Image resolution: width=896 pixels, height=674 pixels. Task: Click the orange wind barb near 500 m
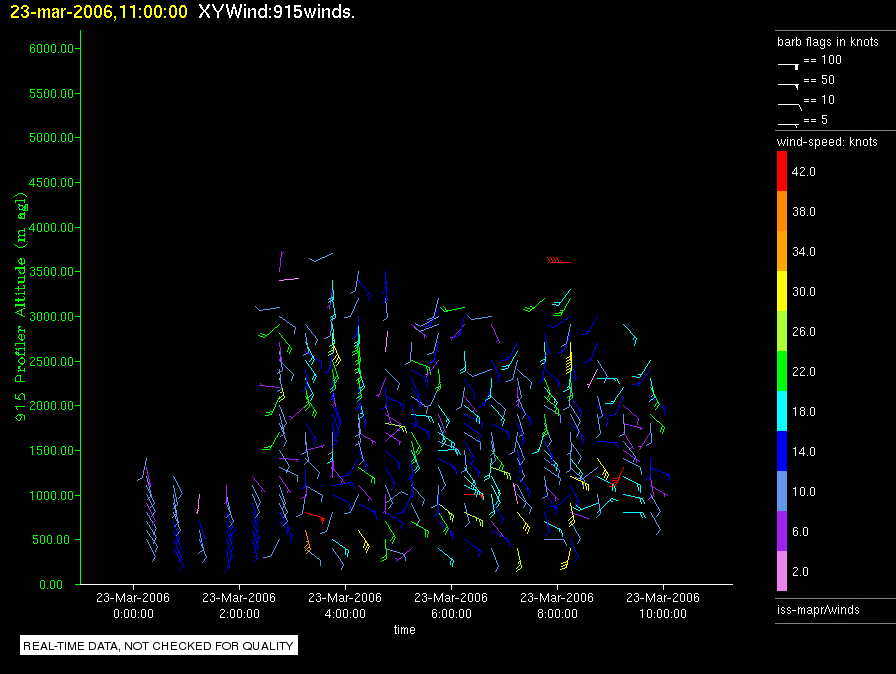point(307,541)
